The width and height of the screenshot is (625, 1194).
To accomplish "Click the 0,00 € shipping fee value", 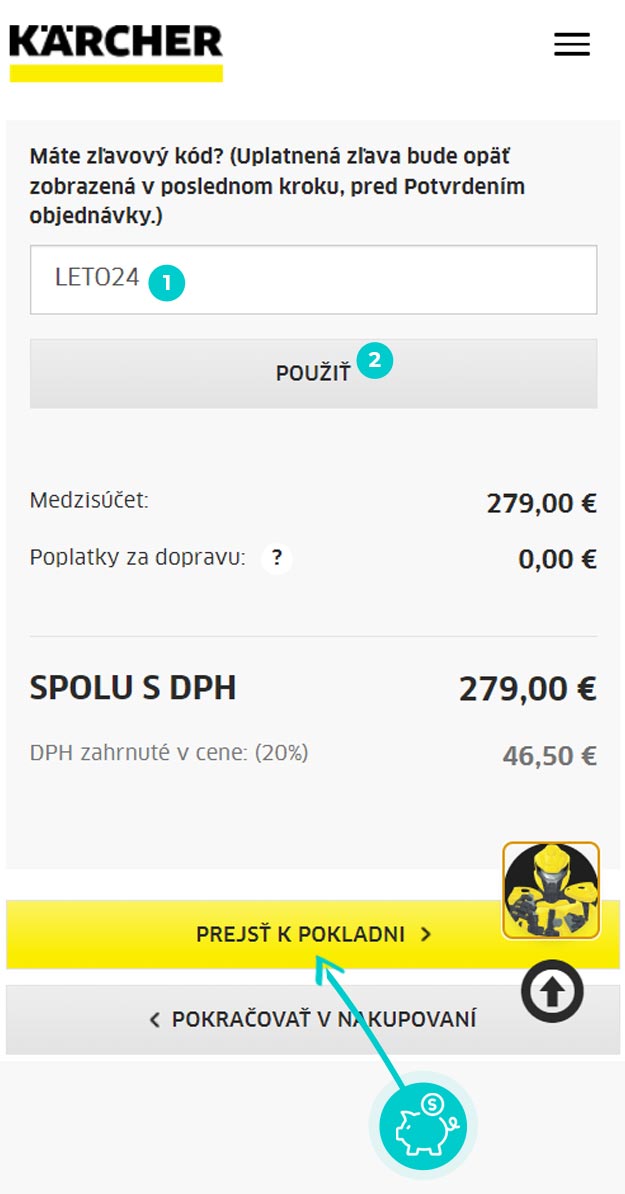I will pyautogui.click(x=558, y=560).
